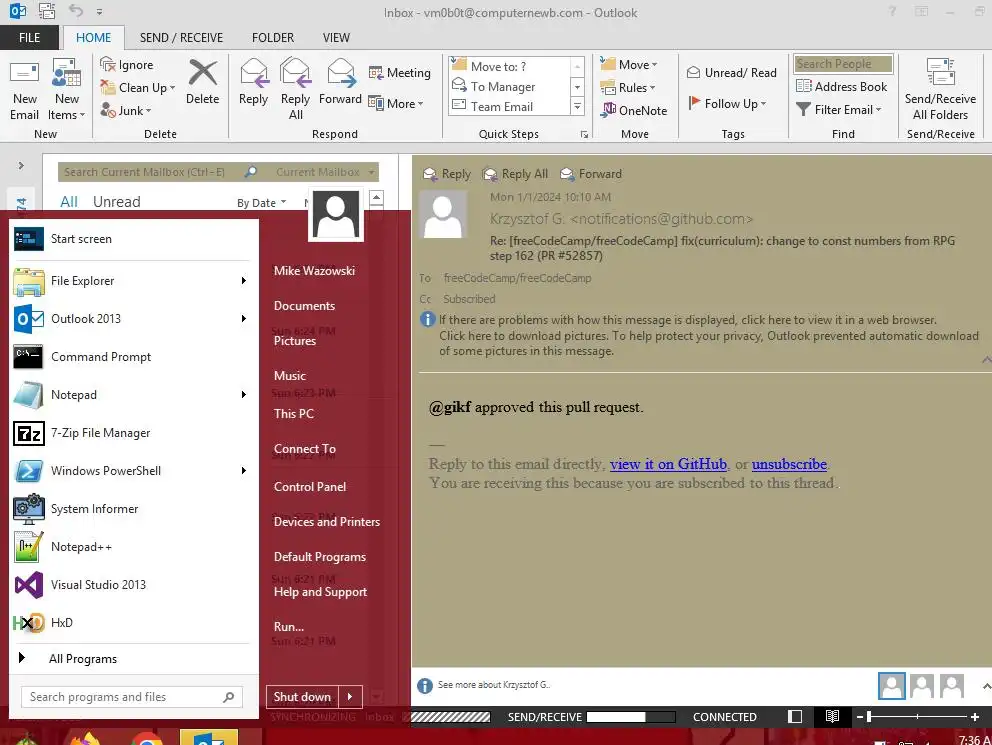Screen dimensions: 992x745
Task: Expand the Quick Steps gallery
Action: (577, 107)
